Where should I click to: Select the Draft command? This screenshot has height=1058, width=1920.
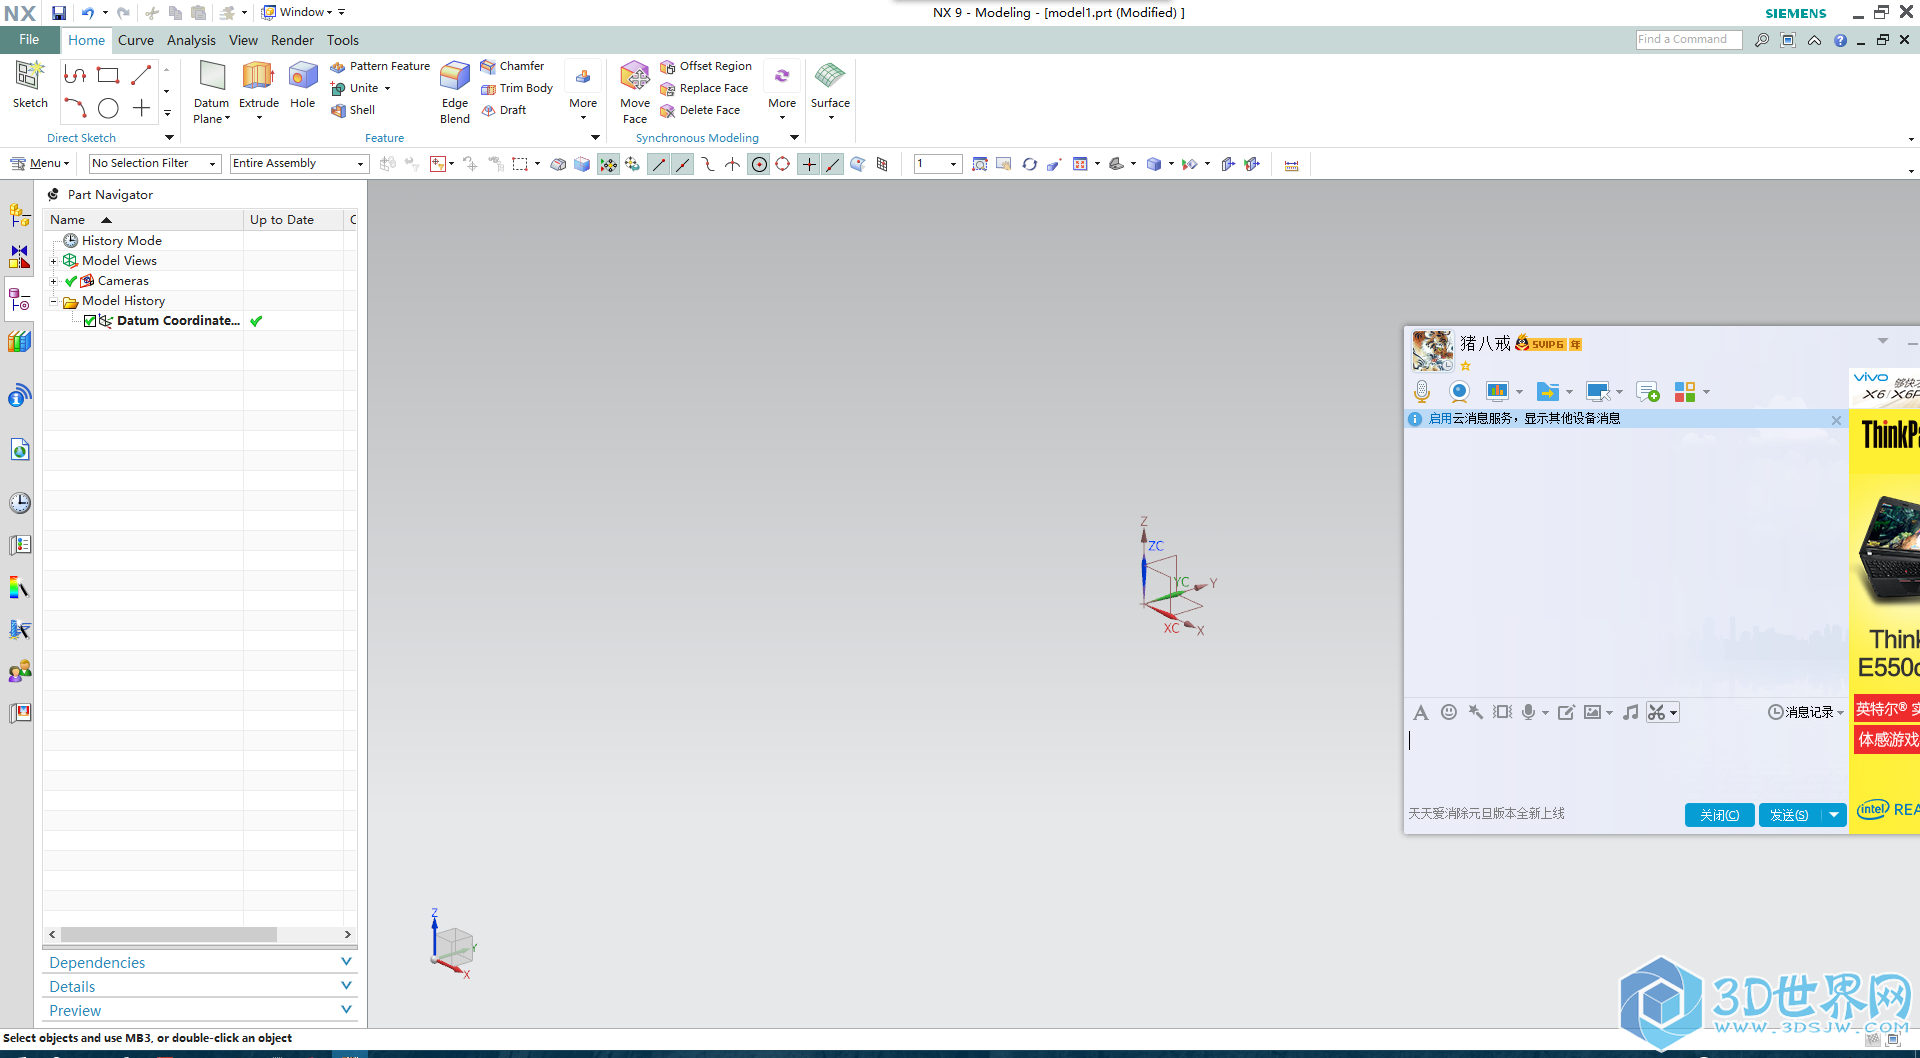[504, 110]
